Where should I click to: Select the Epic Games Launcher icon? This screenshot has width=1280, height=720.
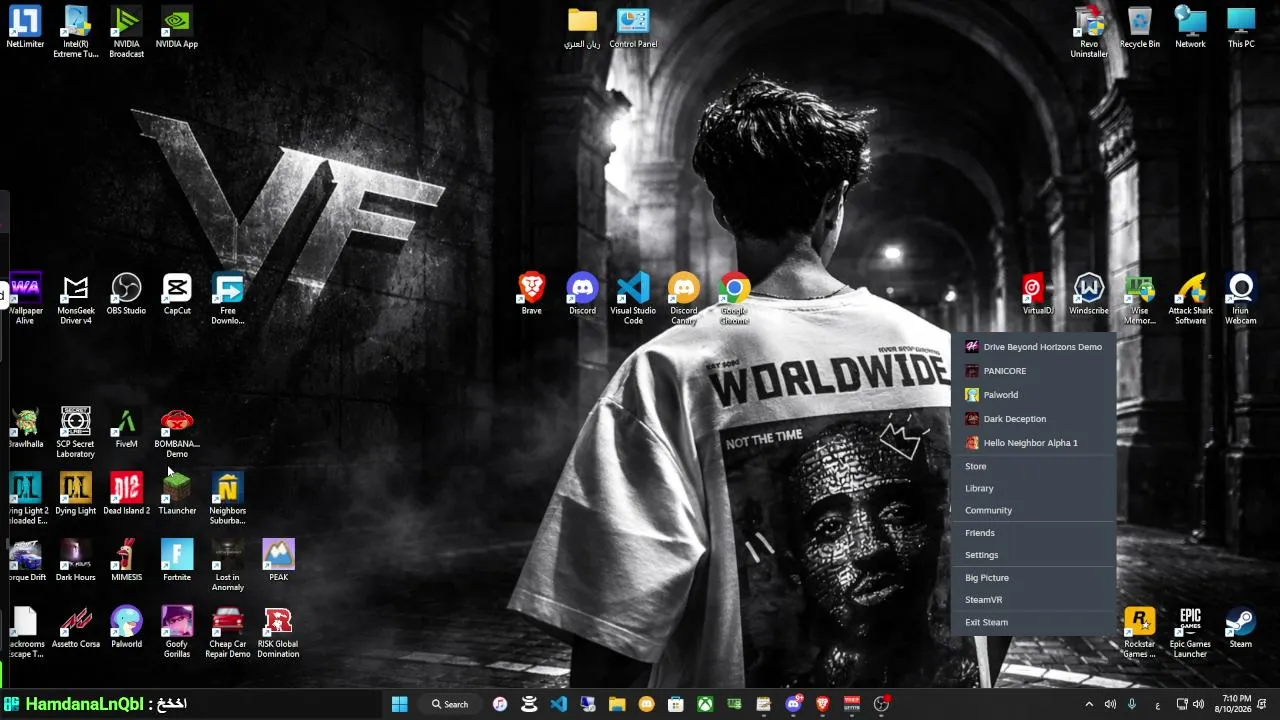tap(1190, 632)
